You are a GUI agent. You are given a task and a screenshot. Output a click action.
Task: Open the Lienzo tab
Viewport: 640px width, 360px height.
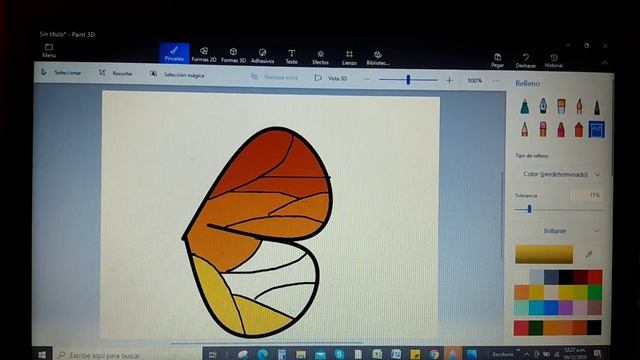click(x=349, y=58)
